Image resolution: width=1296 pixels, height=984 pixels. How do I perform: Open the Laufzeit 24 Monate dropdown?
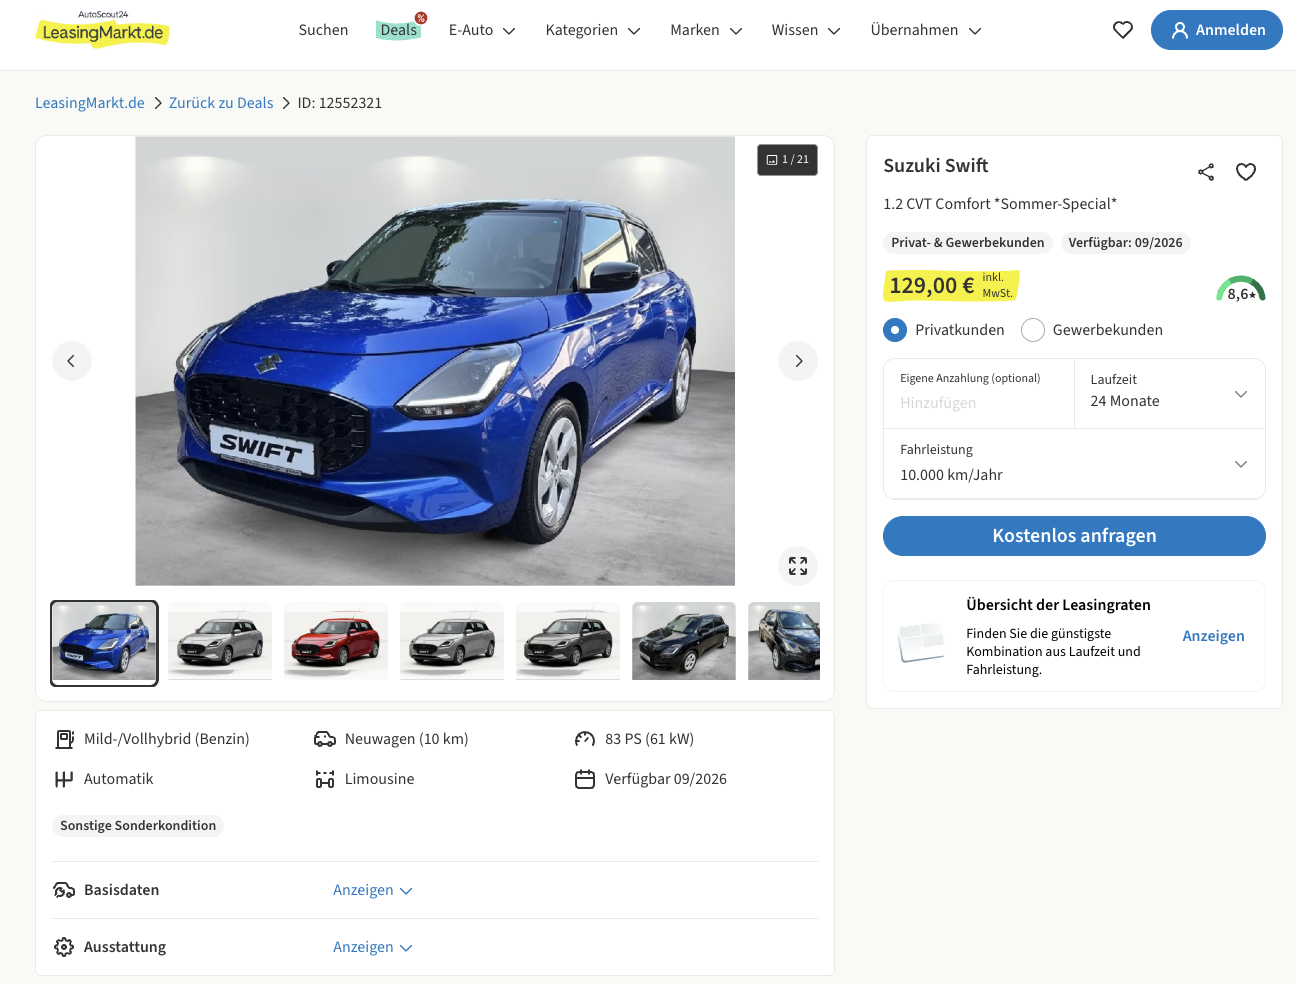(x=1170, y=394)
